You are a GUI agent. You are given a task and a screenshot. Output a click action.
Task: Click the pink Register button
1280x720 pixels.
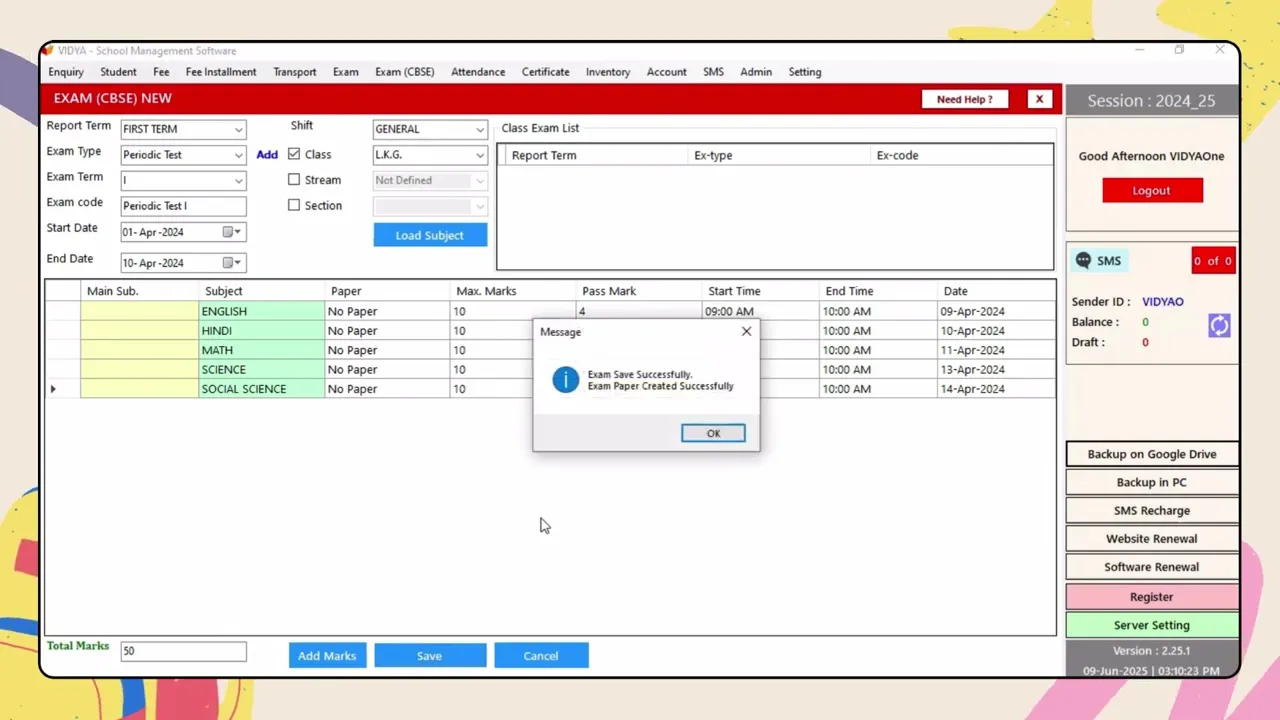click(x=1152, y=597)
